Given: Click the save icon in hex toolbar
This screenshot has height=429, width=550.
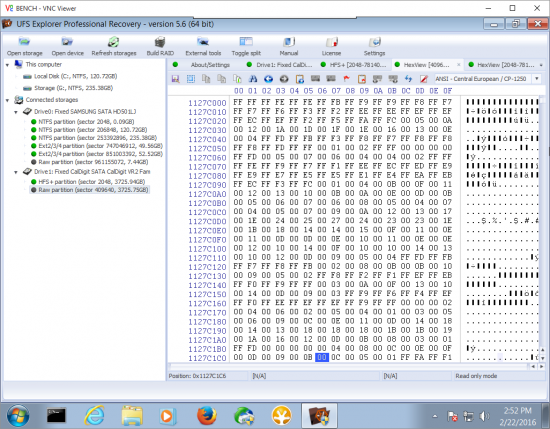Looking at the screenshot, I should [x=175, y=79].
